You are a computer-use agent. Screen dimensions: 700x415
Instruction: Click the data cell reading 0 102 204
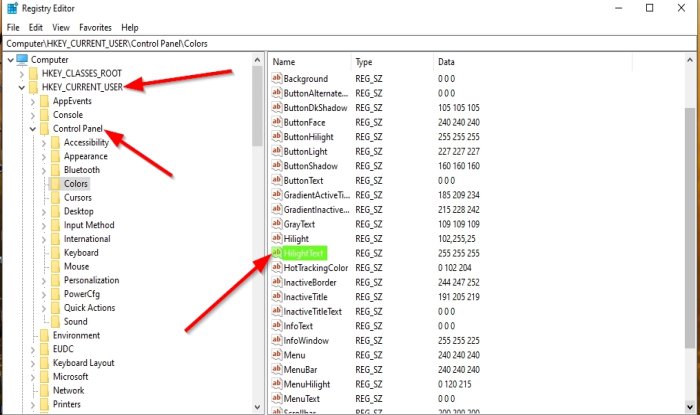[x=454, y=267]
